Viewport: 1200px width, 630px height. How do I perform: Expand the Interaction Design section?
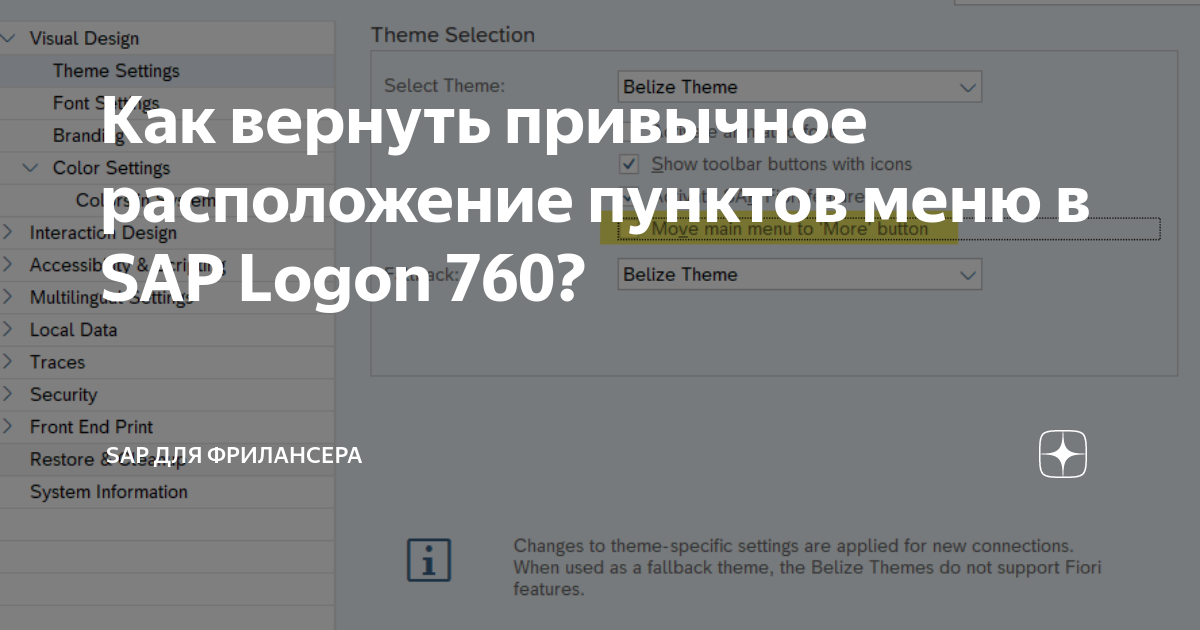click(7, 232)
